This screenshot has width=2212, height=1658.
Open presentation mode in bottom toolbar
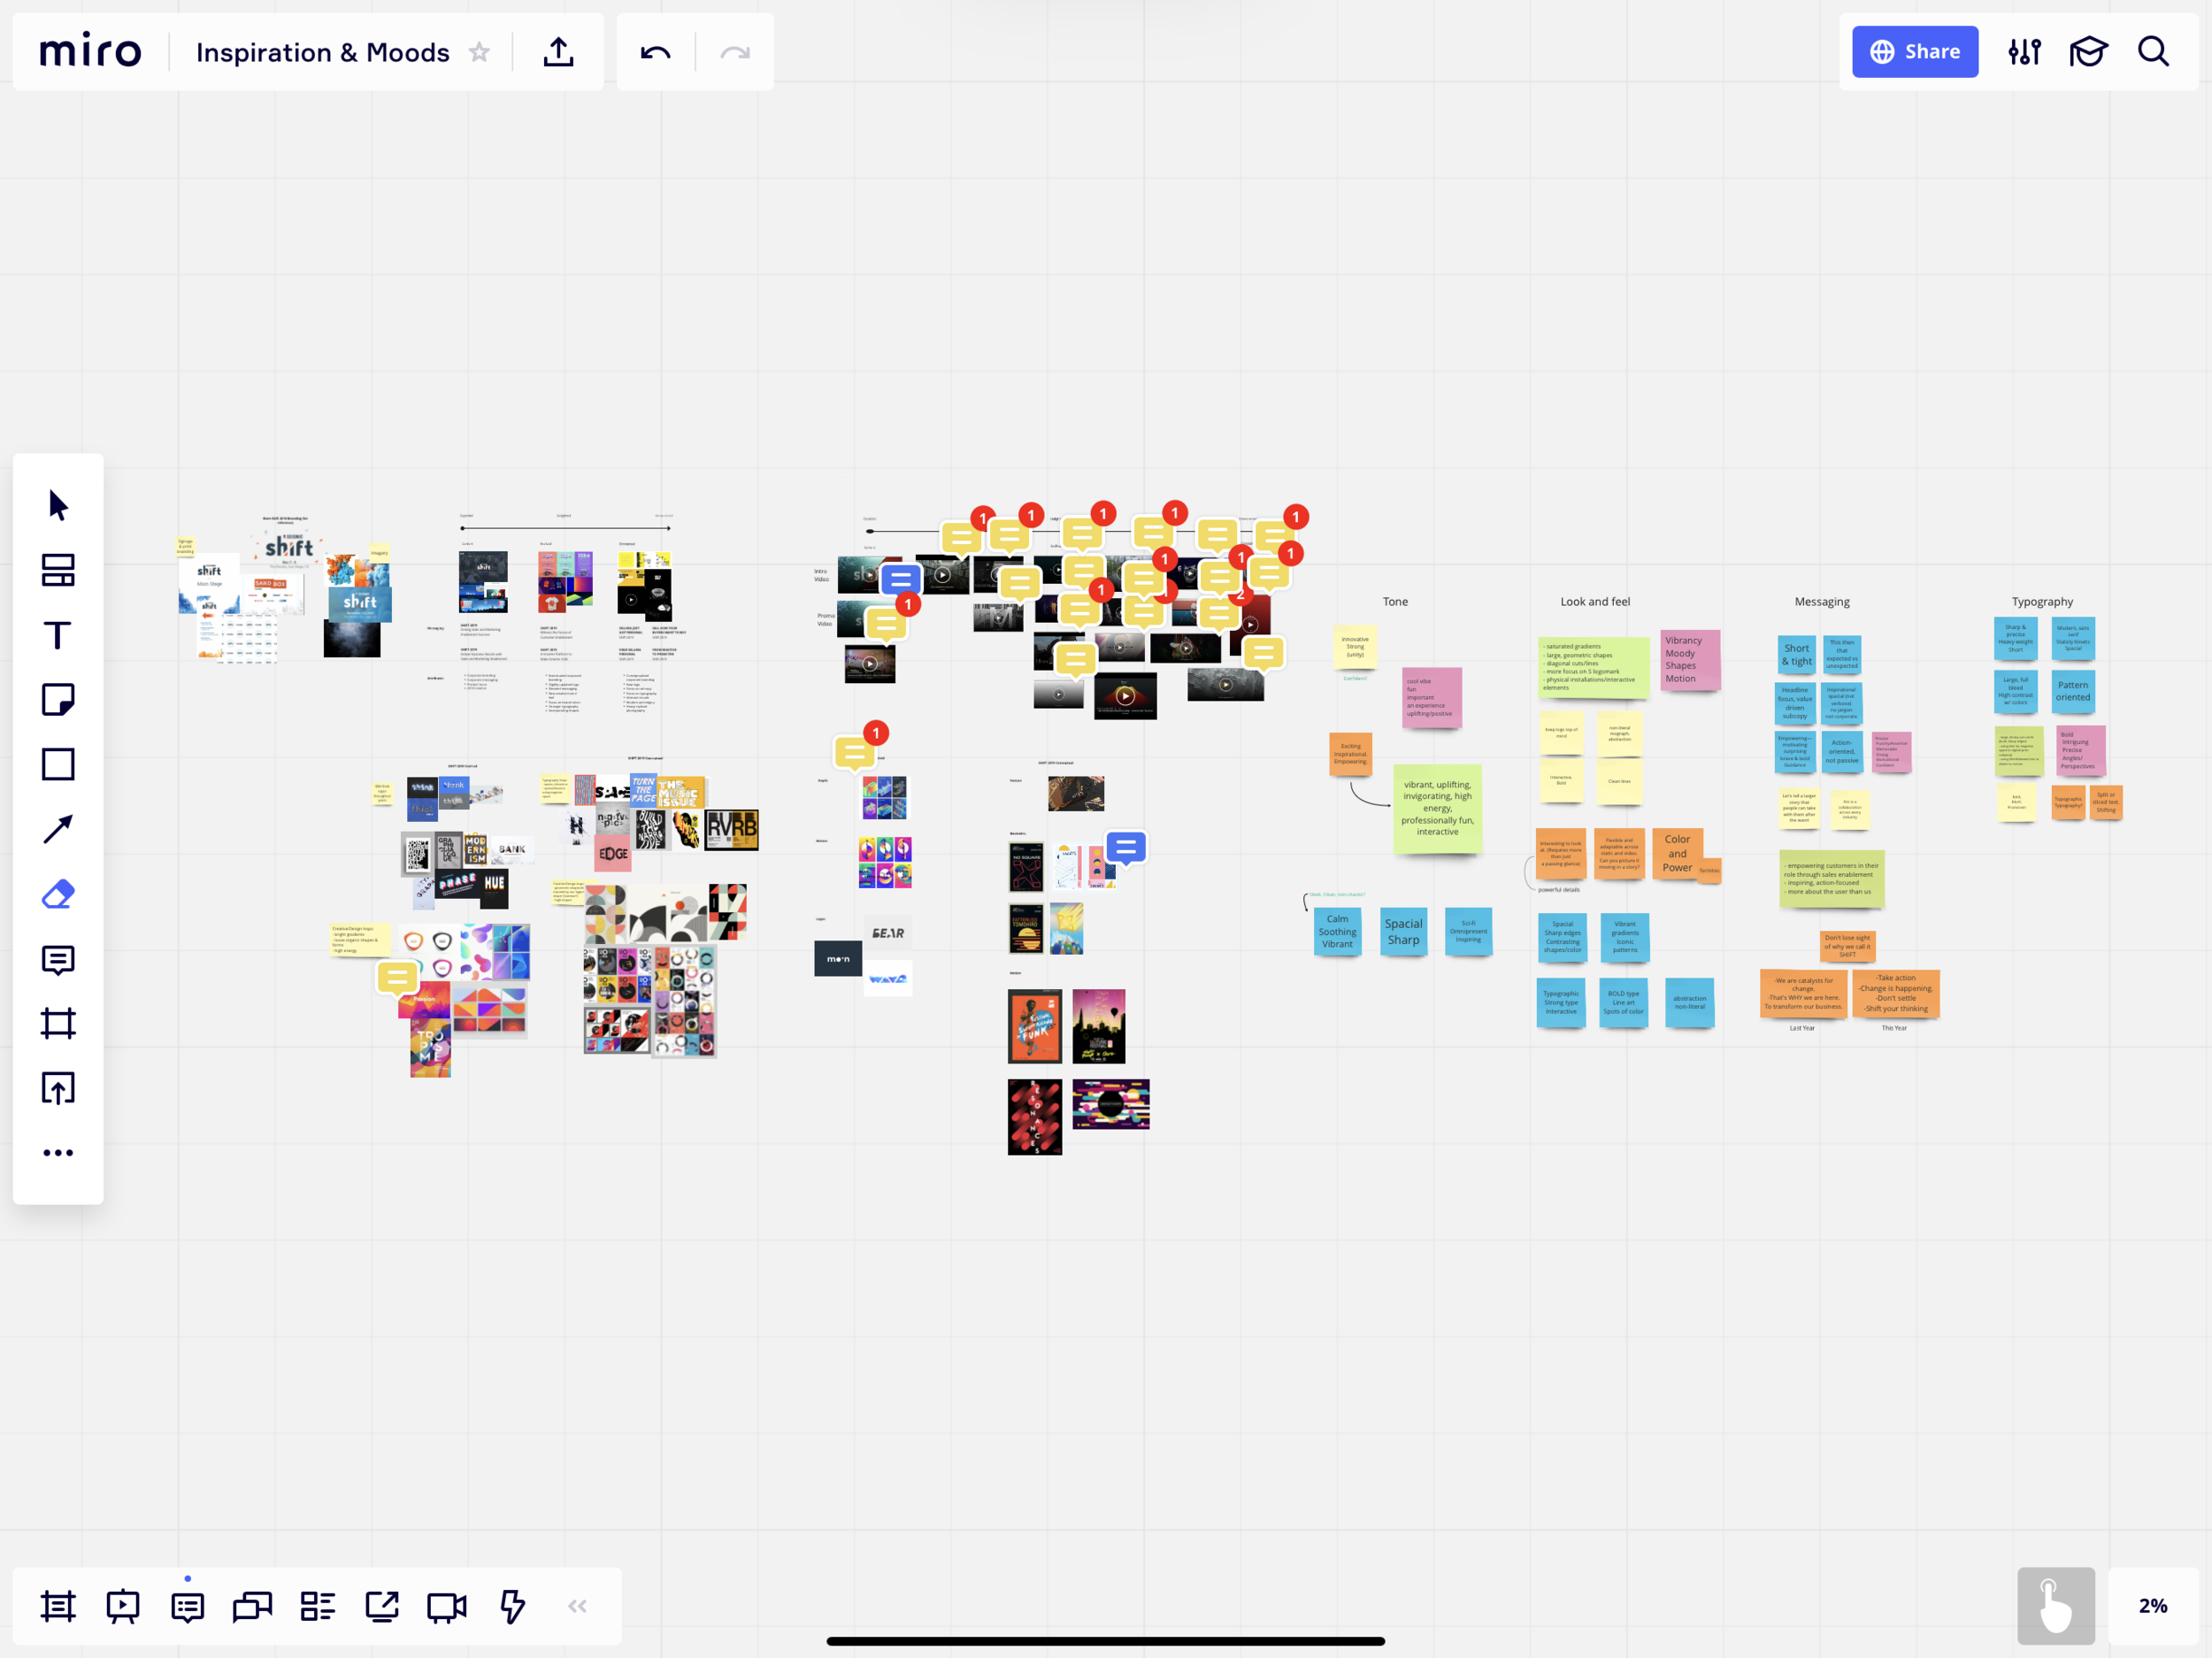pyautogui.click(x=123, y=1606)
